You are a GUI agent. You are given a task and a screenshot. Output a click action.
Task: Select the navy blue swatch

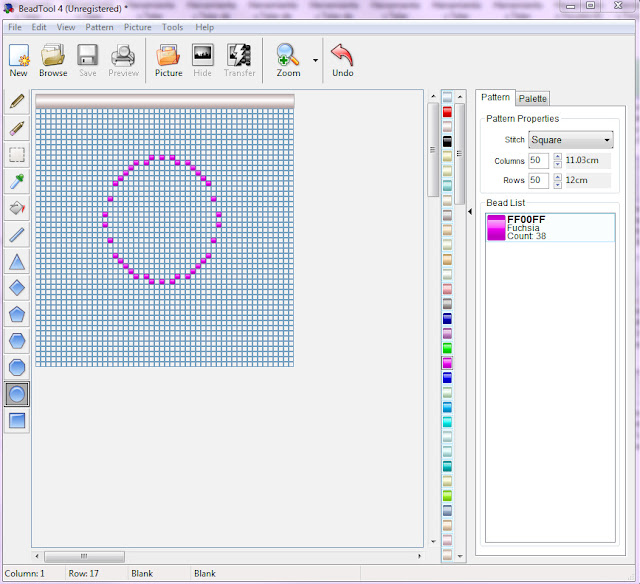447,318
